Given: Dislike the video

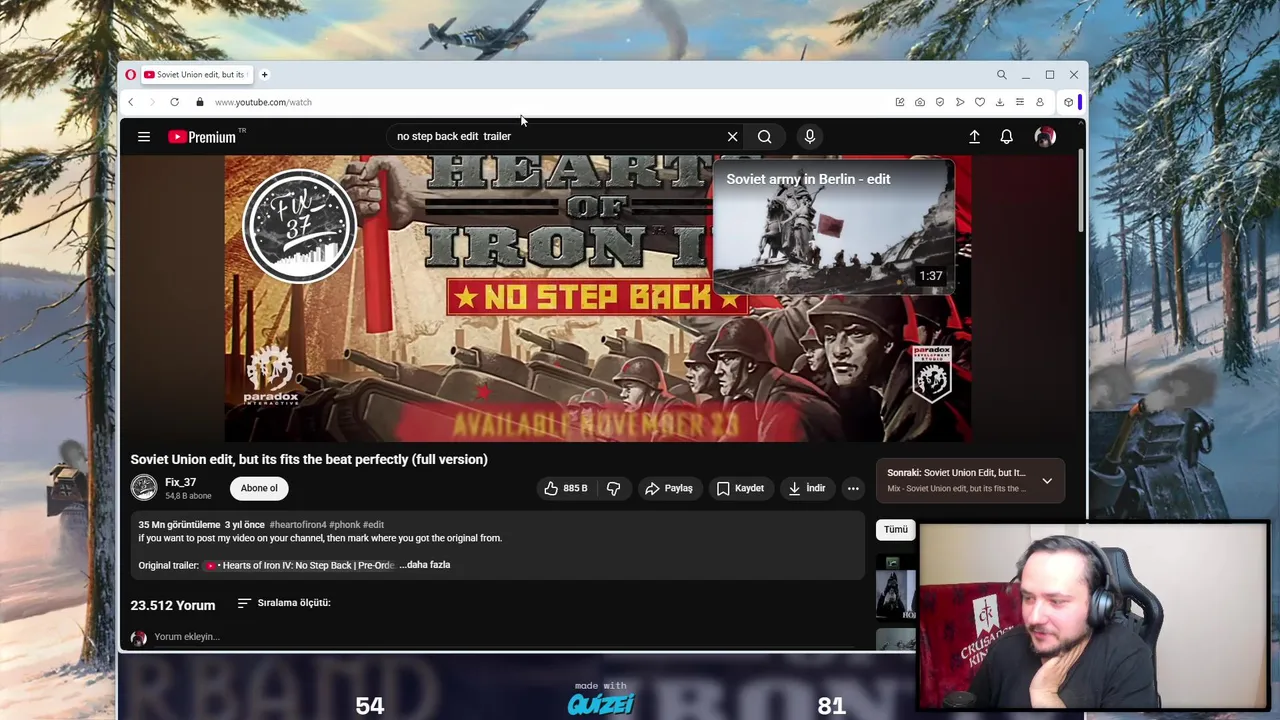Looking at the screenshot, I should [614, 488].
